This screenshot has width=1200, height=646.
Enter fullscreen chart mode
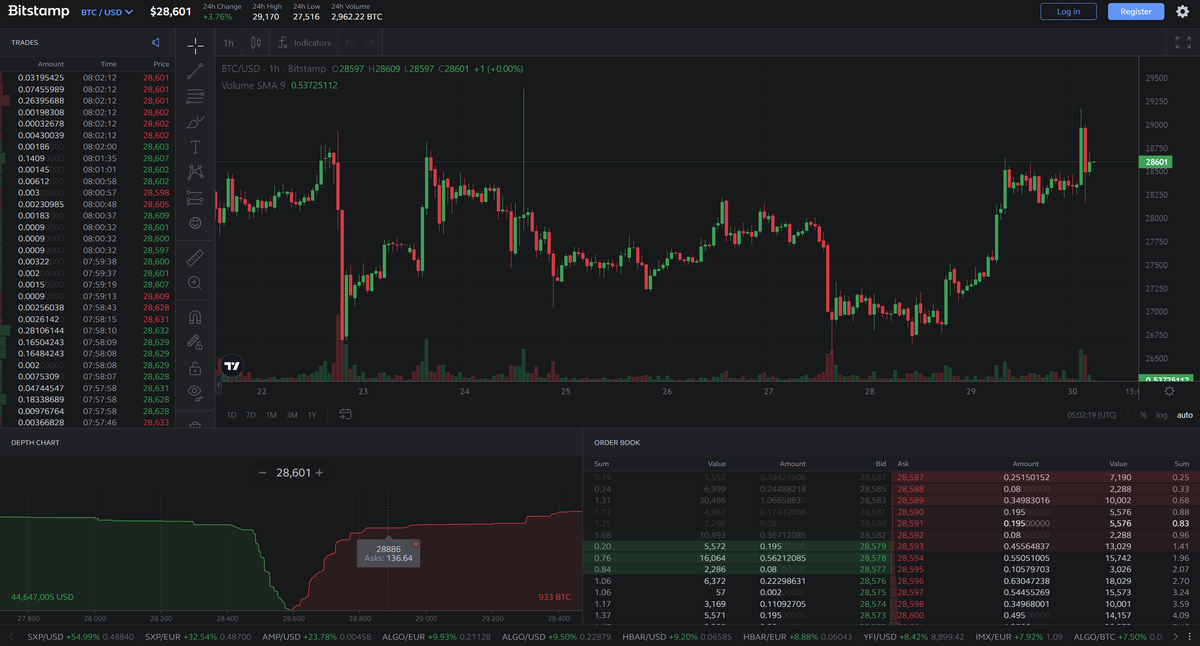pyautogui.click(x=1182, y=43)
